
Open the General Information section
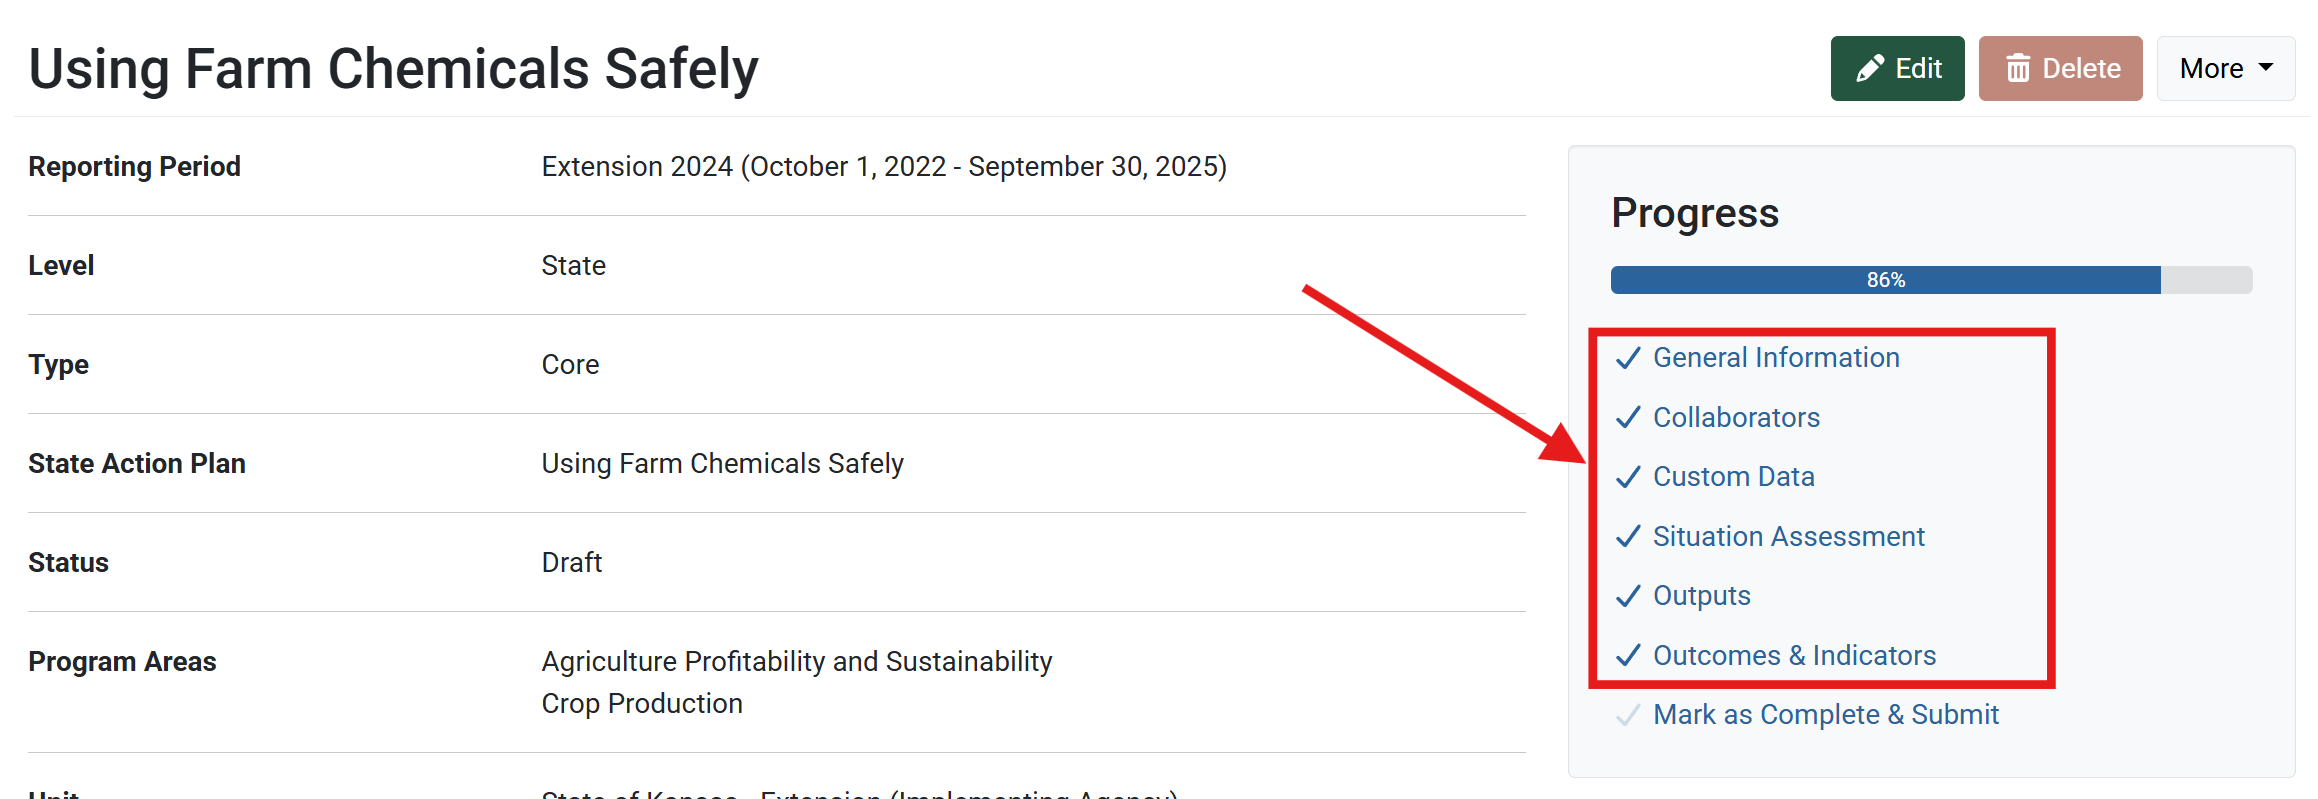[x=1776, y=358]
